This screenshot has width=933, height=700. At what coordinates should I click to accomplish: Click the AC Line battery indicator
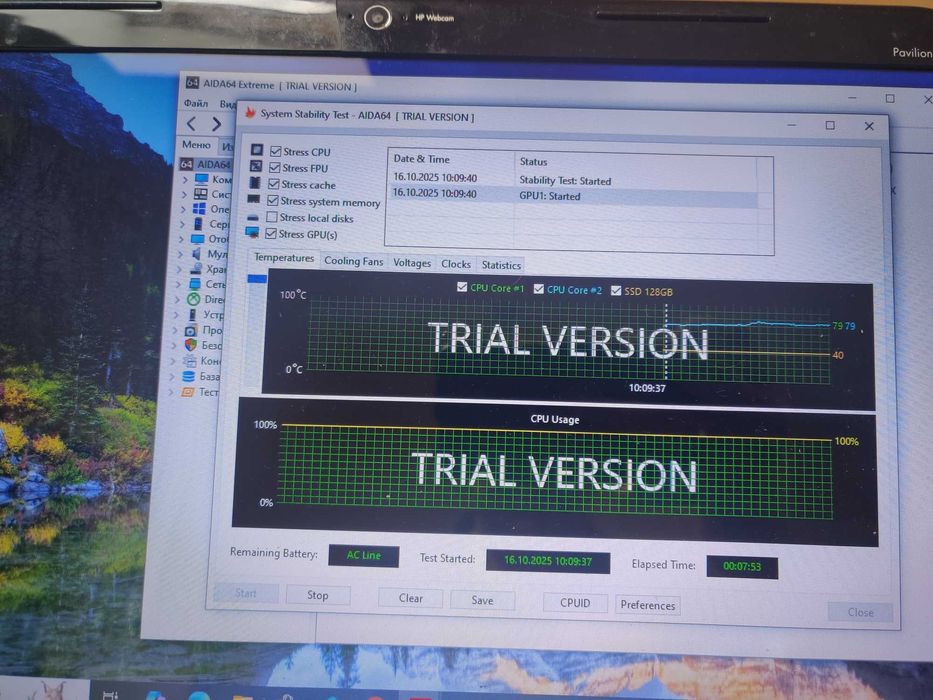(364, 555)
